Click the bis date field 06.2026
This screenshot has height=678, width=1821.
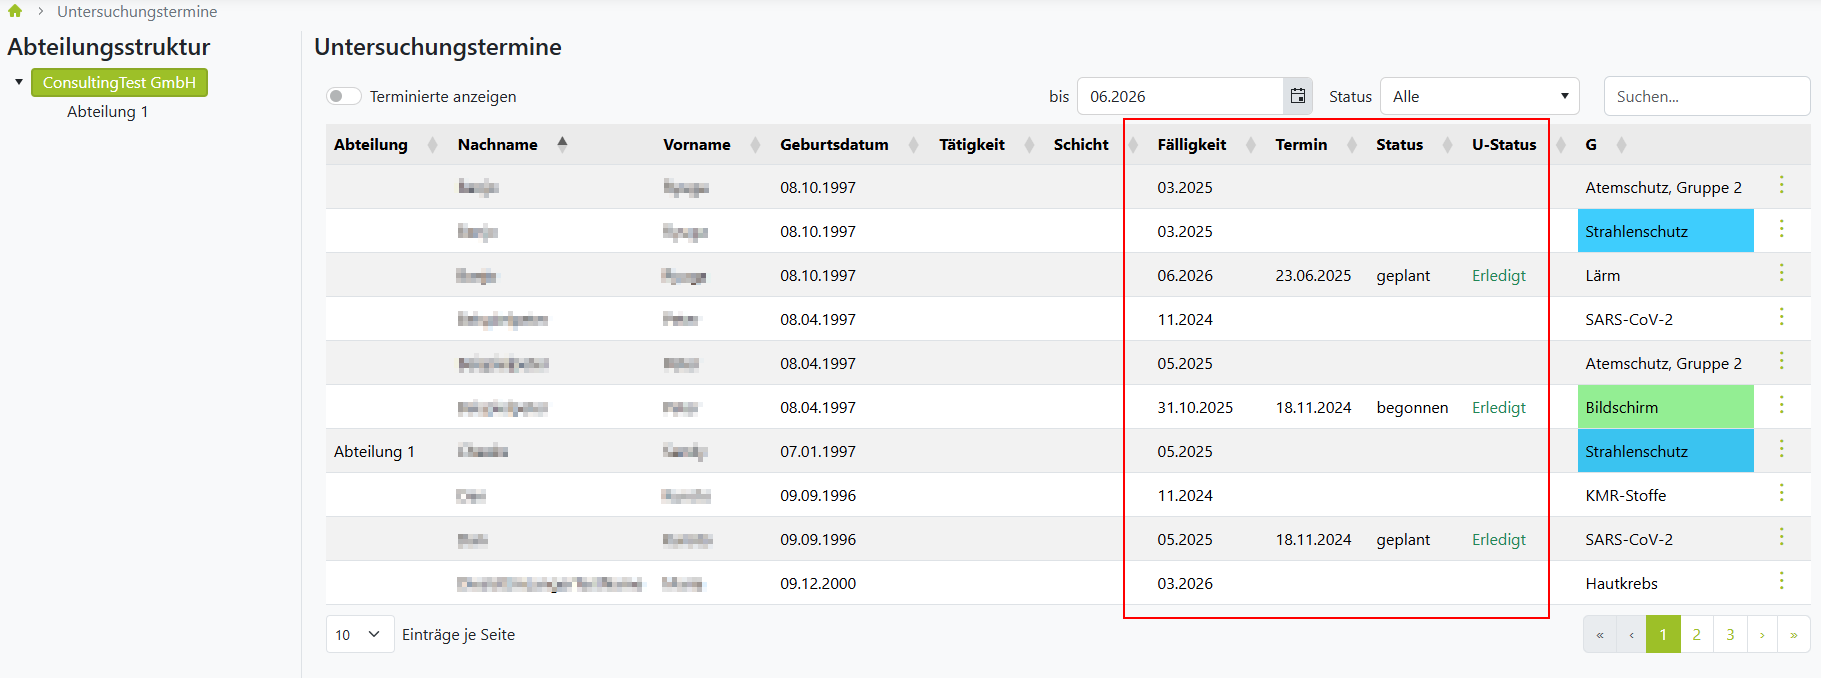point(1180,96)
